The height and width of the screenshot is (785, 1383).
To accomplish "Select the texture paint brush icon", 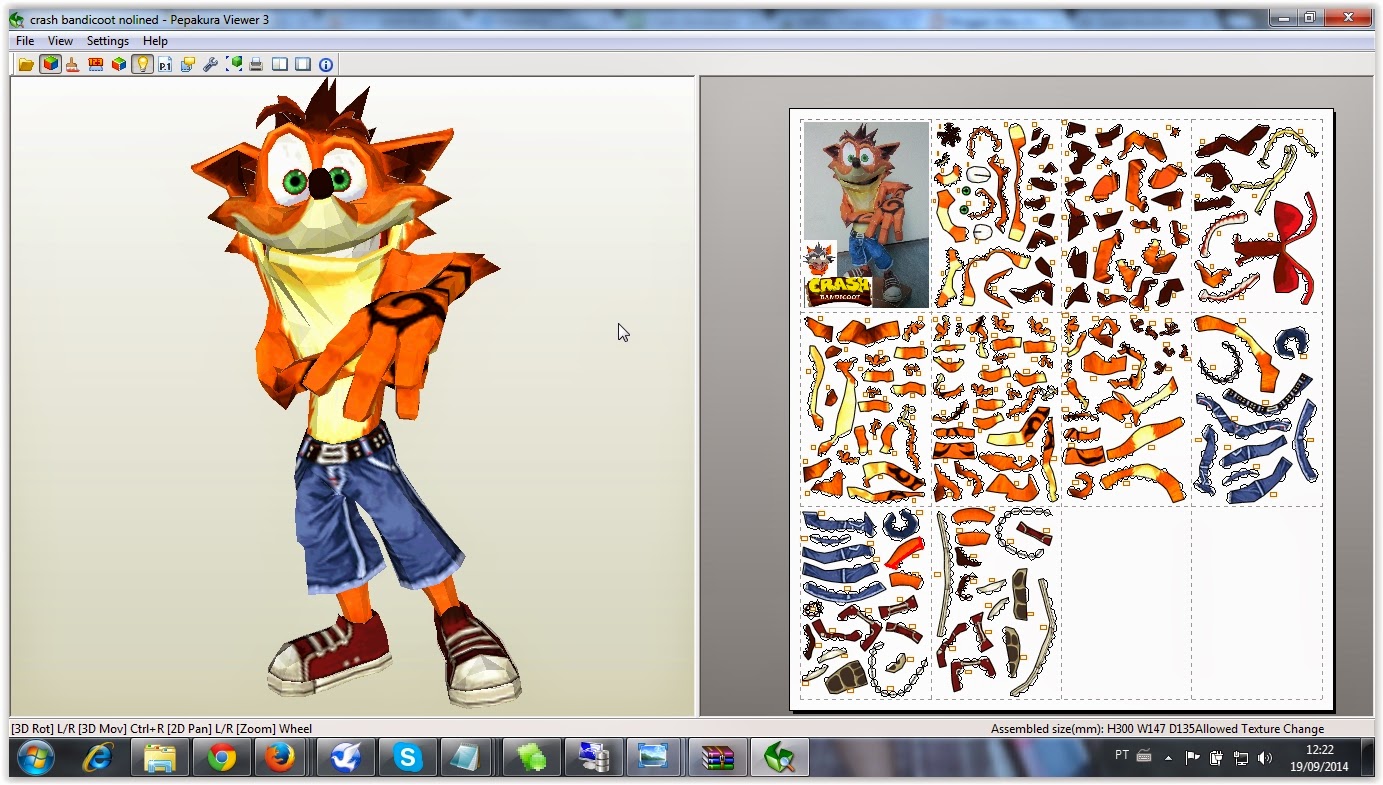I will tap(72, 64).
